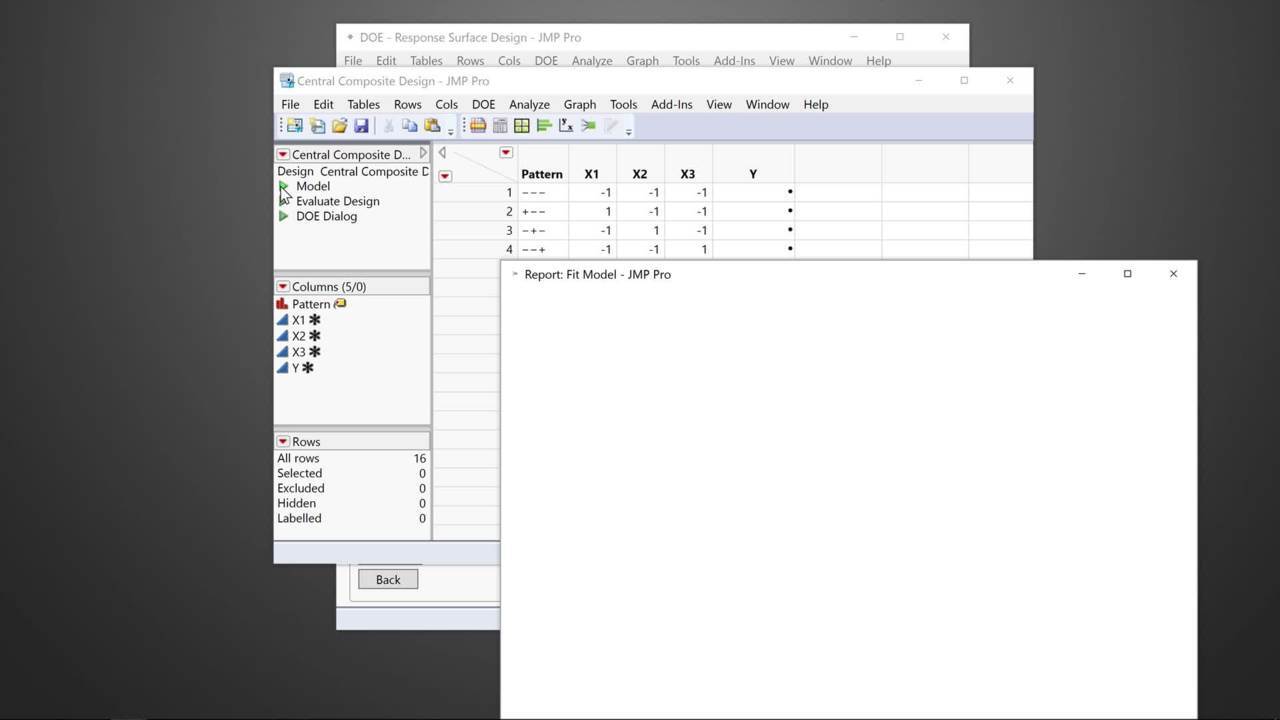Click the Evaluate Design script

(337, 201)
